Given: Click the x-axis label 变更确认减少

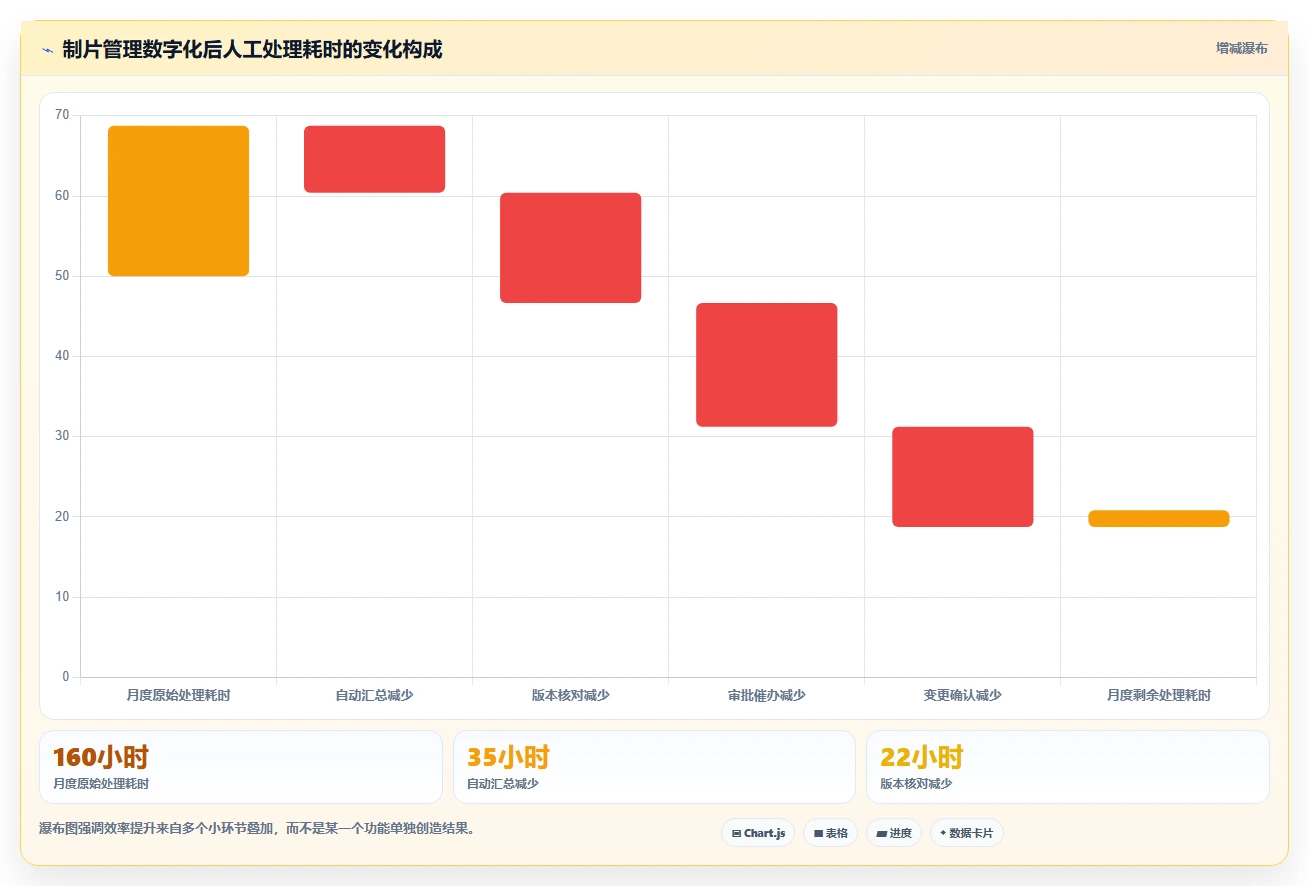Looking at the screenshot, I should pos(962,695).
